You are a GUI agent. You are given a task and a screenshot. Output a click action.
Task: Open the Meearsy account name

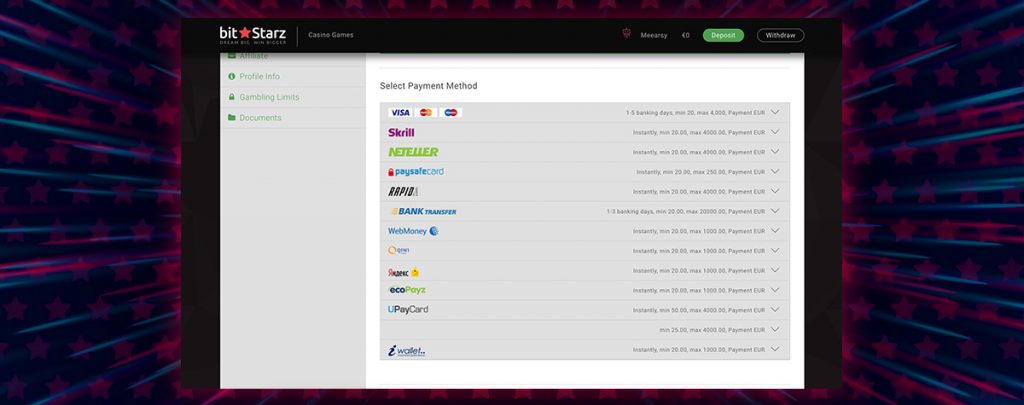pos(654,35)
